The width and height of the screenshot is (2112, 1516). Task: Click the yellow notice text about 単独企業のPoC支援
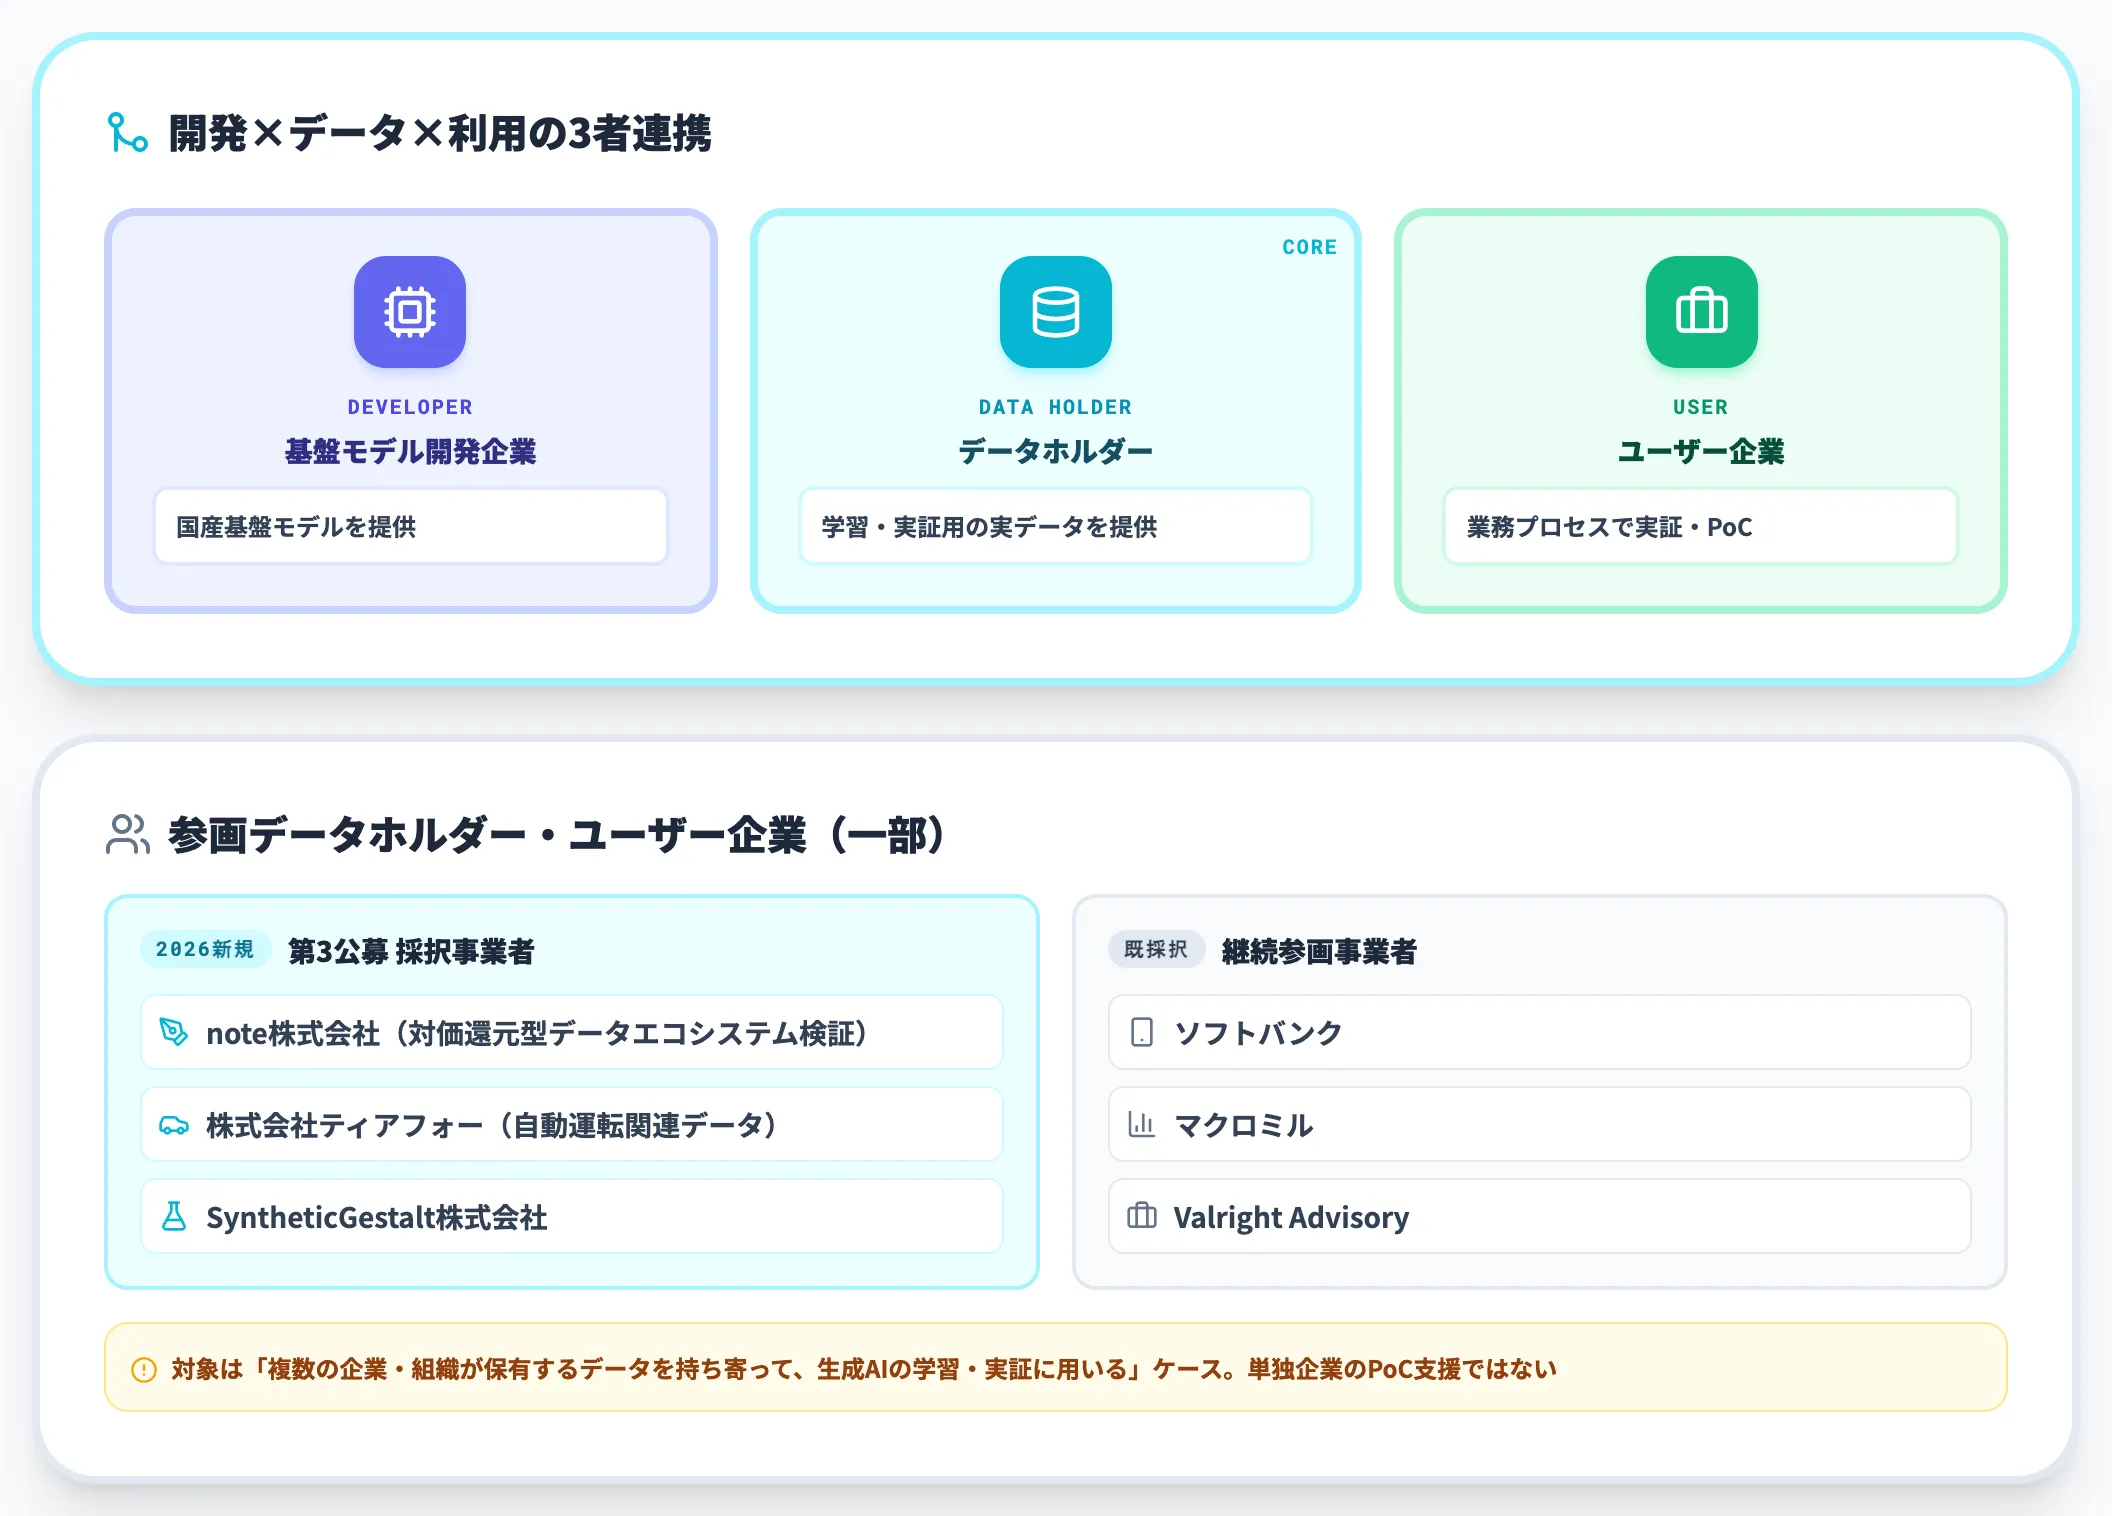point(864,1369)
